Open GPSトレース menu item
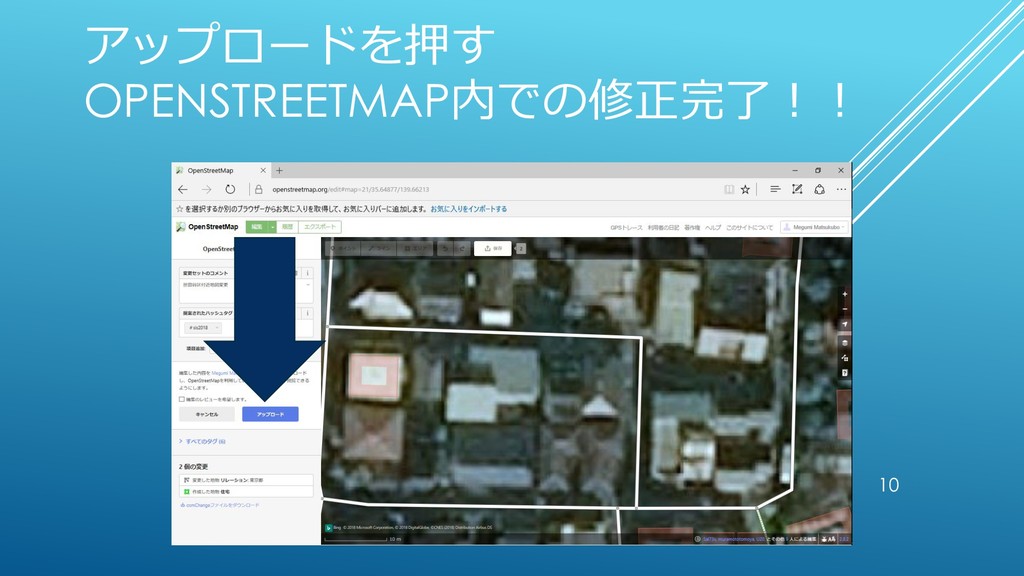This screenshot has height=576, width=1024. coord(626,227)
